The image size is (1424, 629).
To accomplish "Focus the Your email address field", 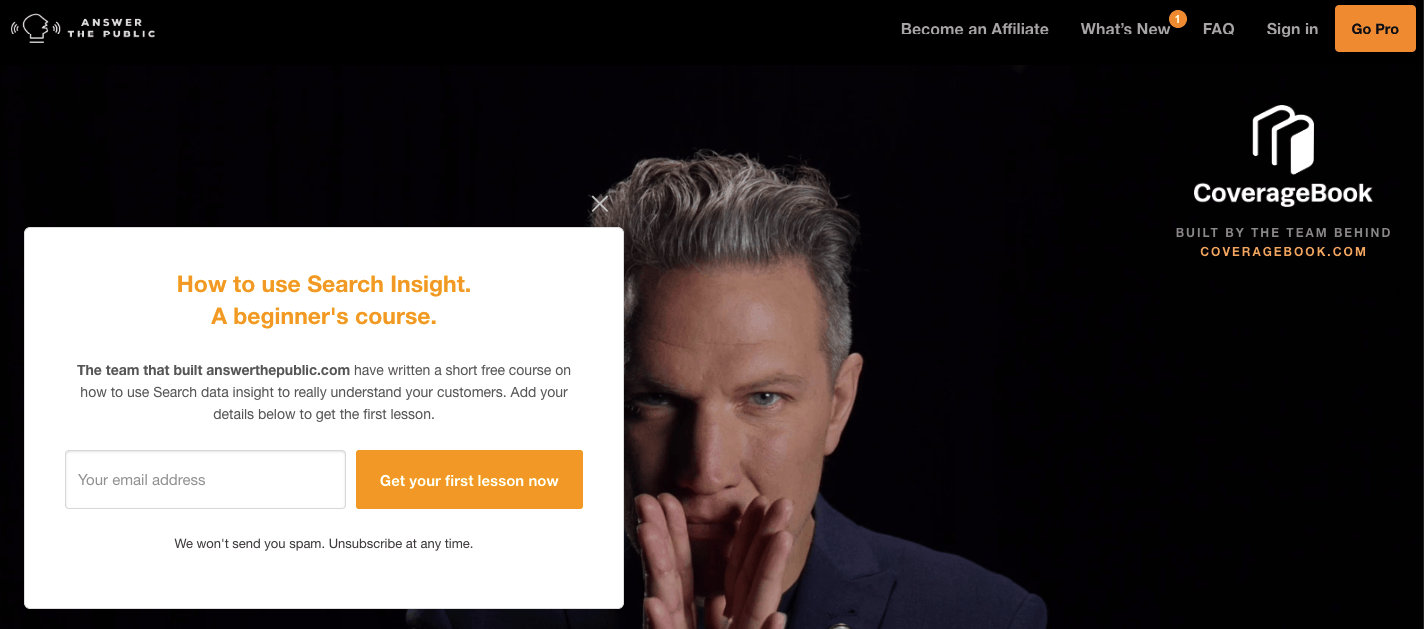I will [205, 480].
